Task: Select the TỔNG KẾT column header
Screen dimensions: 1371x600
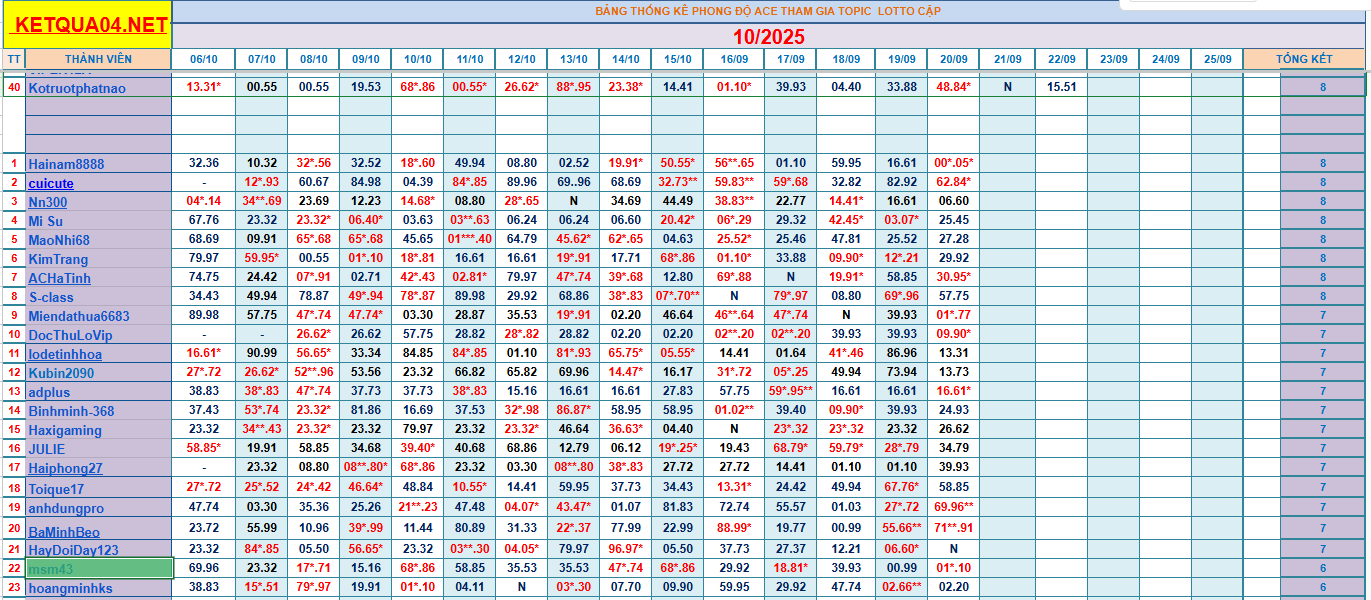Action: pos(1303,59)
